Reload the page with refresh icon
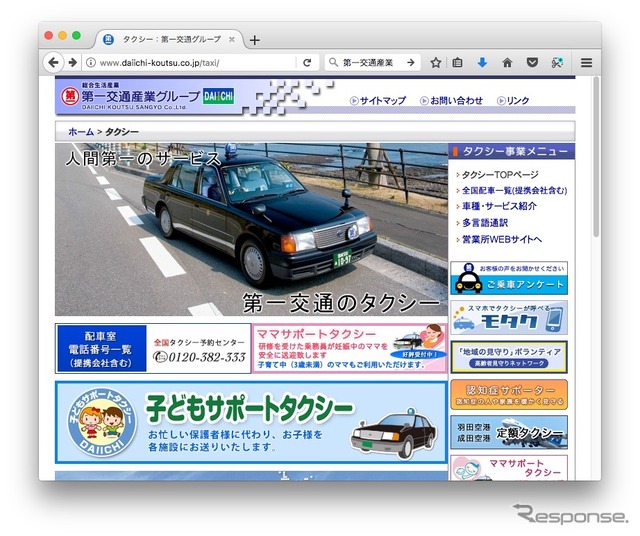Image resolution: width=640 pixels, height=536 pixels. (x=307, y=62)
